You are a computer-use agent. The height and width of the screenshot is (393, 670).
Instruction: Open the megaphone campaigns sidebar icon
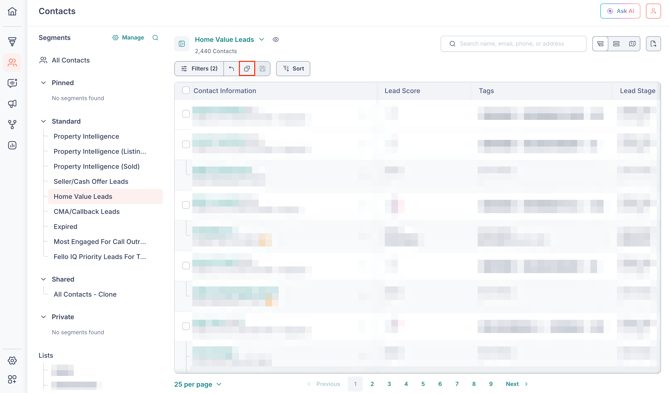[x=12, y=104]
